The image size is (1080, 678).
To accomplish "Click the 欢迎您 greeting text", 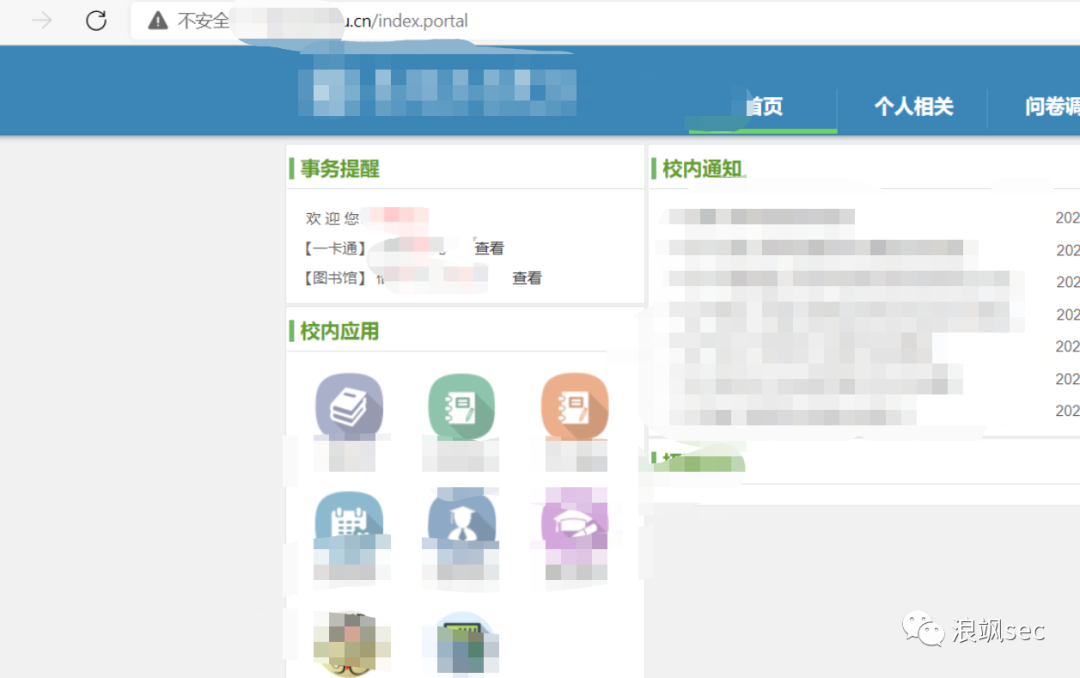I will tap(333, 218).
